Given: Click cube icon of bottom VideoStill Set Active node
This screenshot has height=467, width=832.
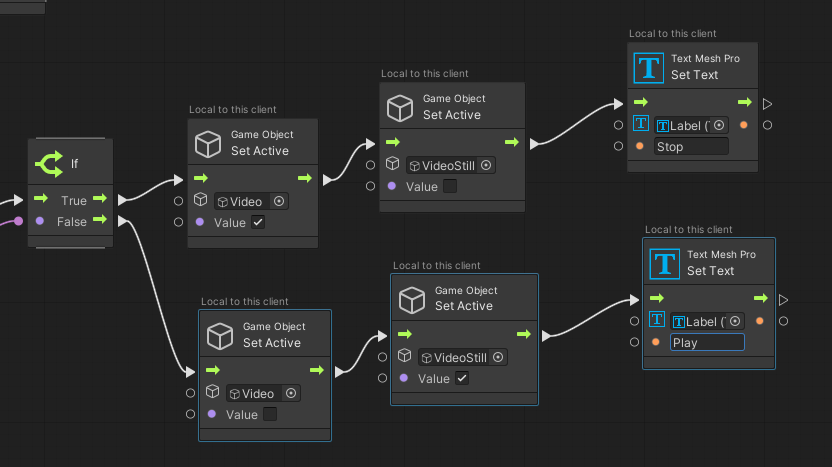Looking at the screenshot, I should click(x=412, y=300).
